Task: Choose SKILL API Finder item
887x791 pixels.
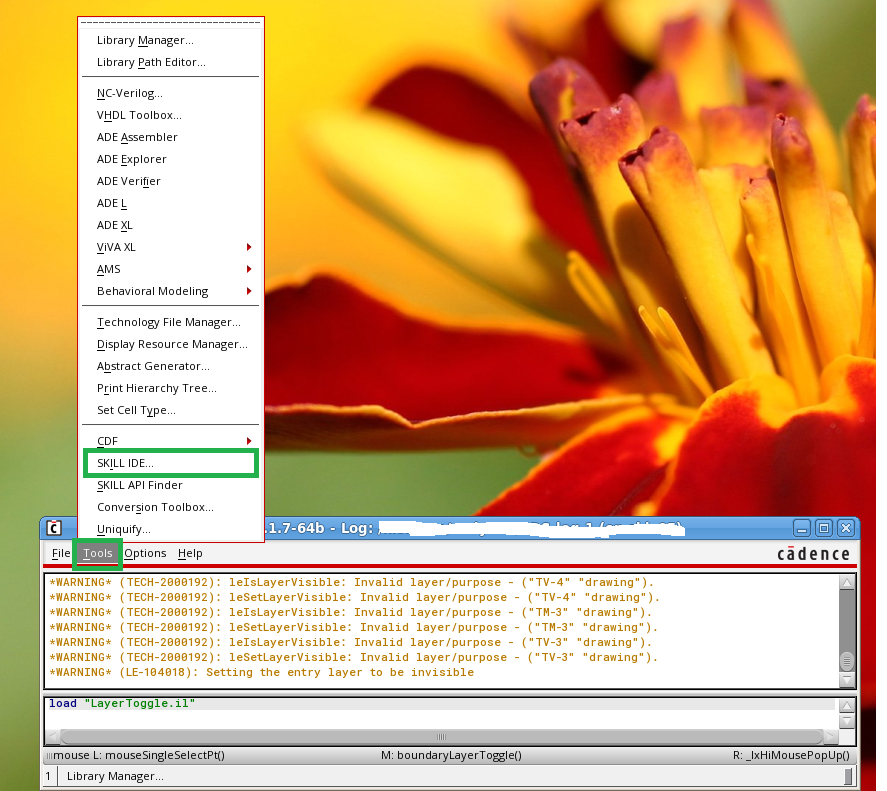Action: point(140,485)
